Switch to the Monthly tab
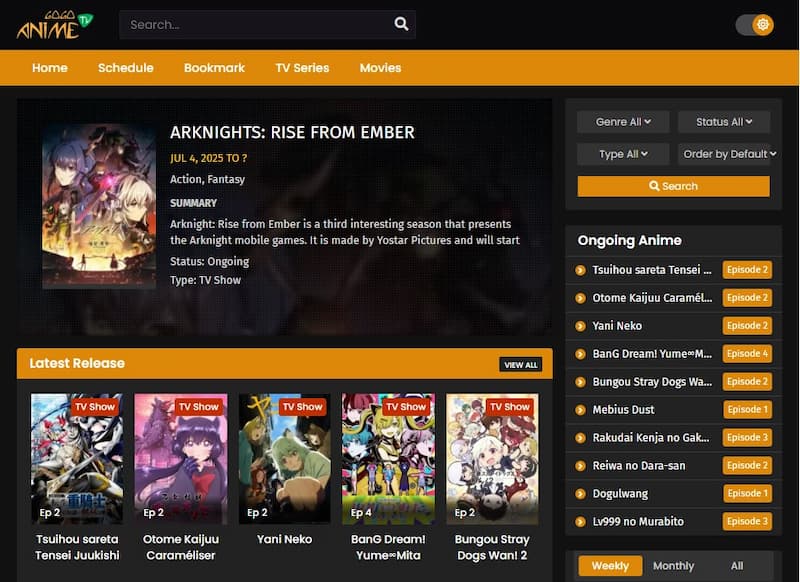This screenshot has width=800, height=582. click(673, 566)
